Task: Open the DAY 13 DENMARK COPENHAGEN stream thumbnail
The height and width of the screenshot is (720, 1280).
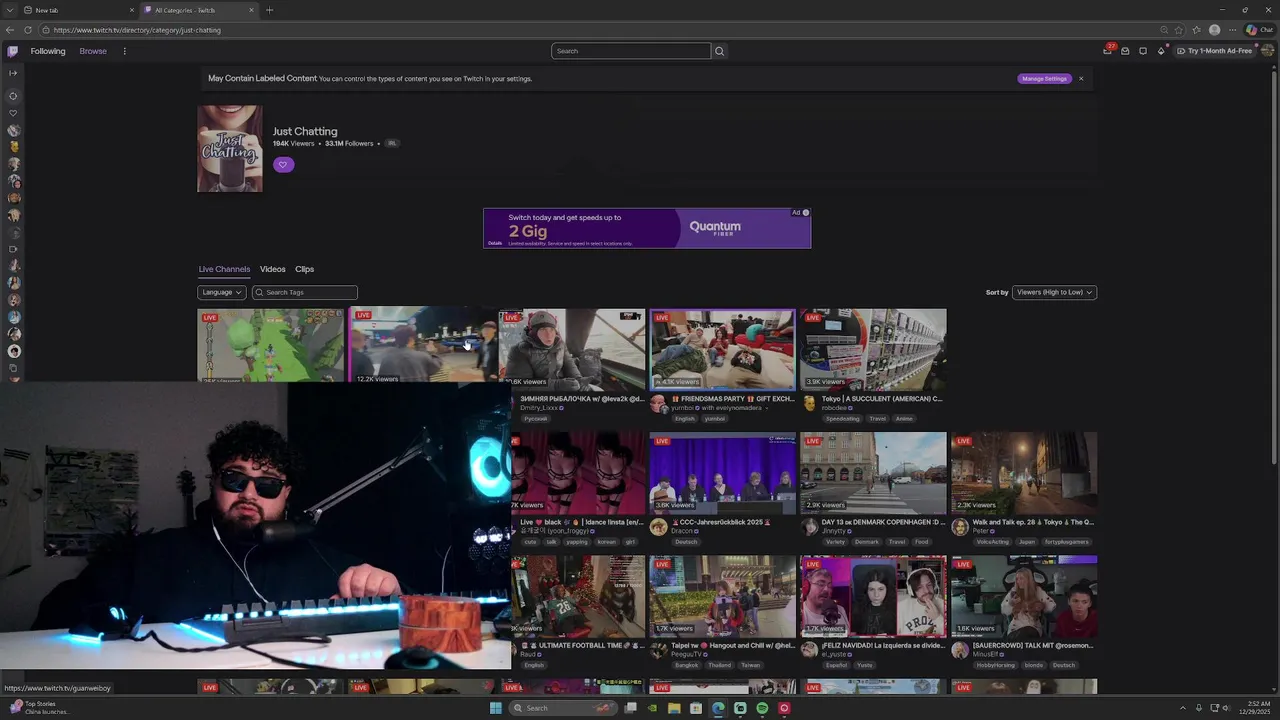Action: [873, 472]
